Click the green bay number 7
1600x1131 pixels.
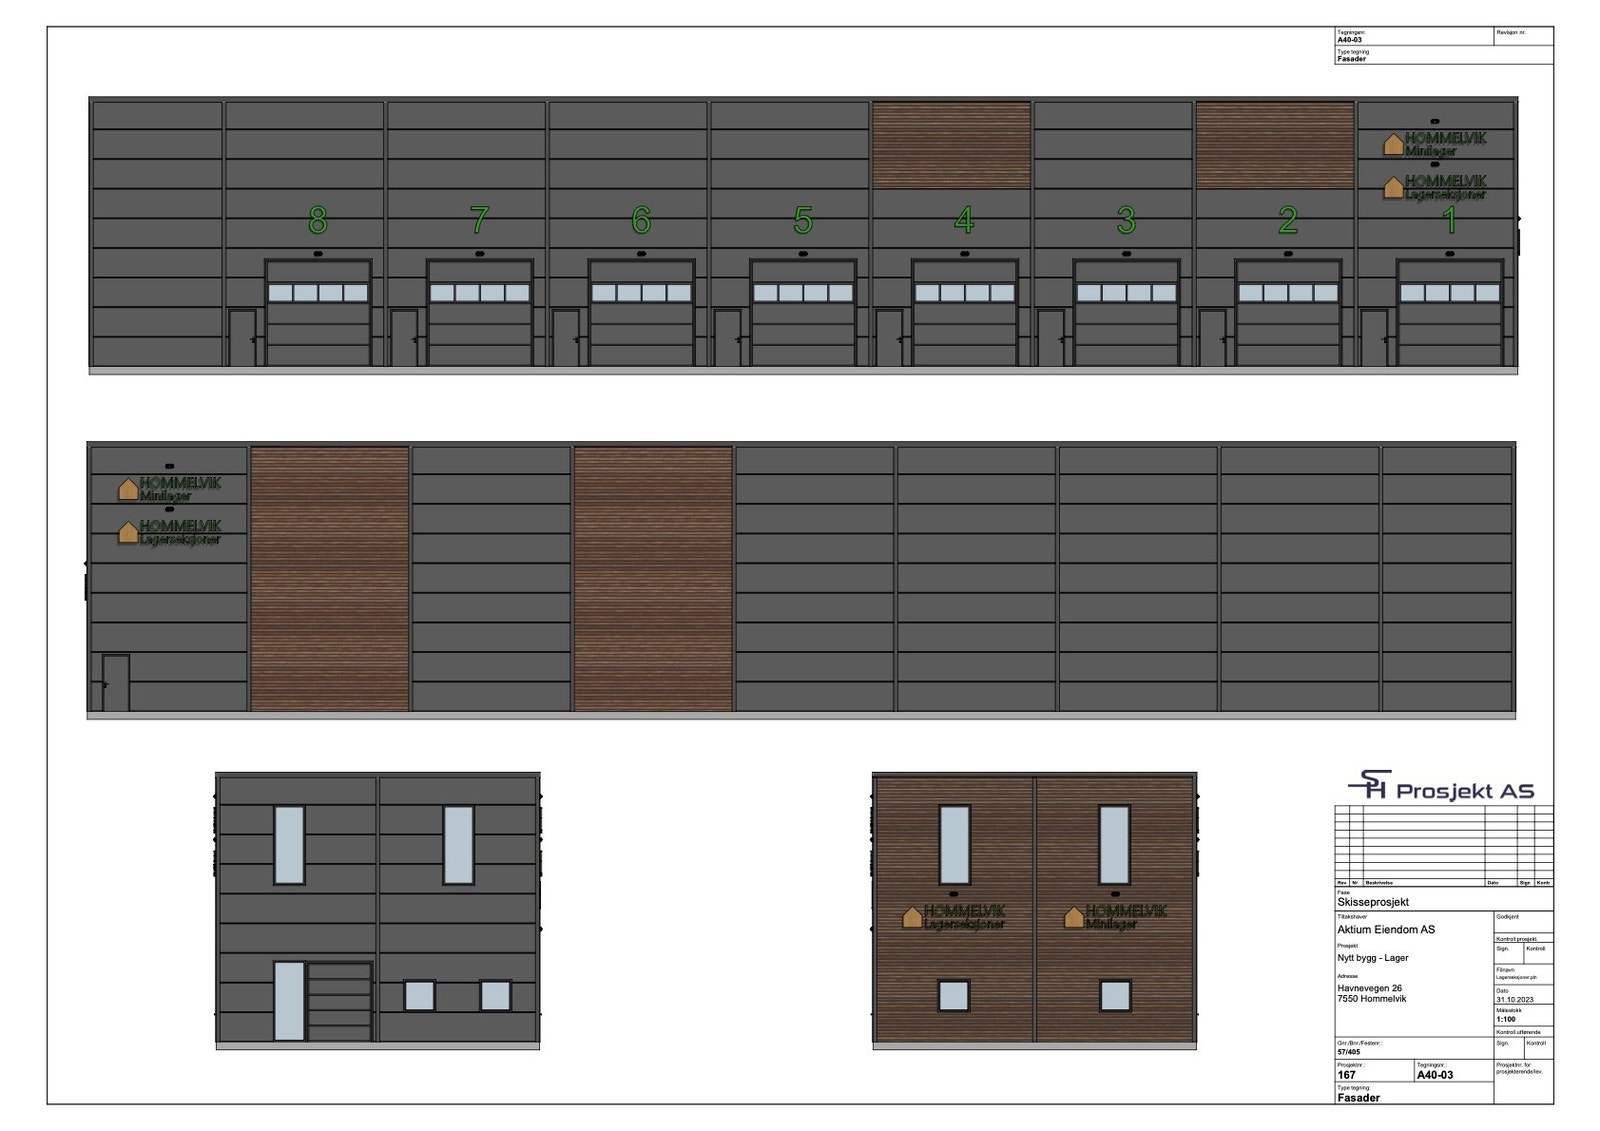coord(480,220)
